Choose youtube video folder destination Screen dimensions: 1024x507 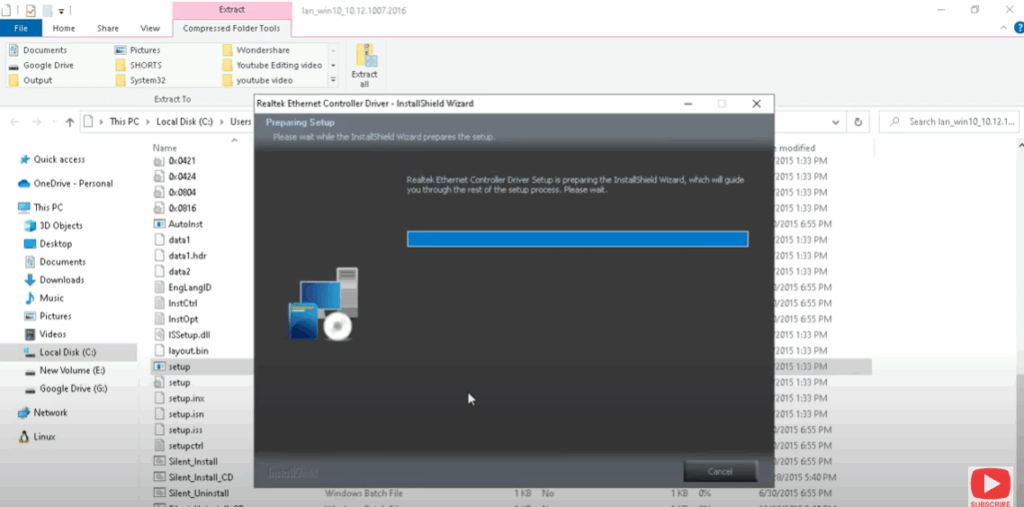point(257,80)
